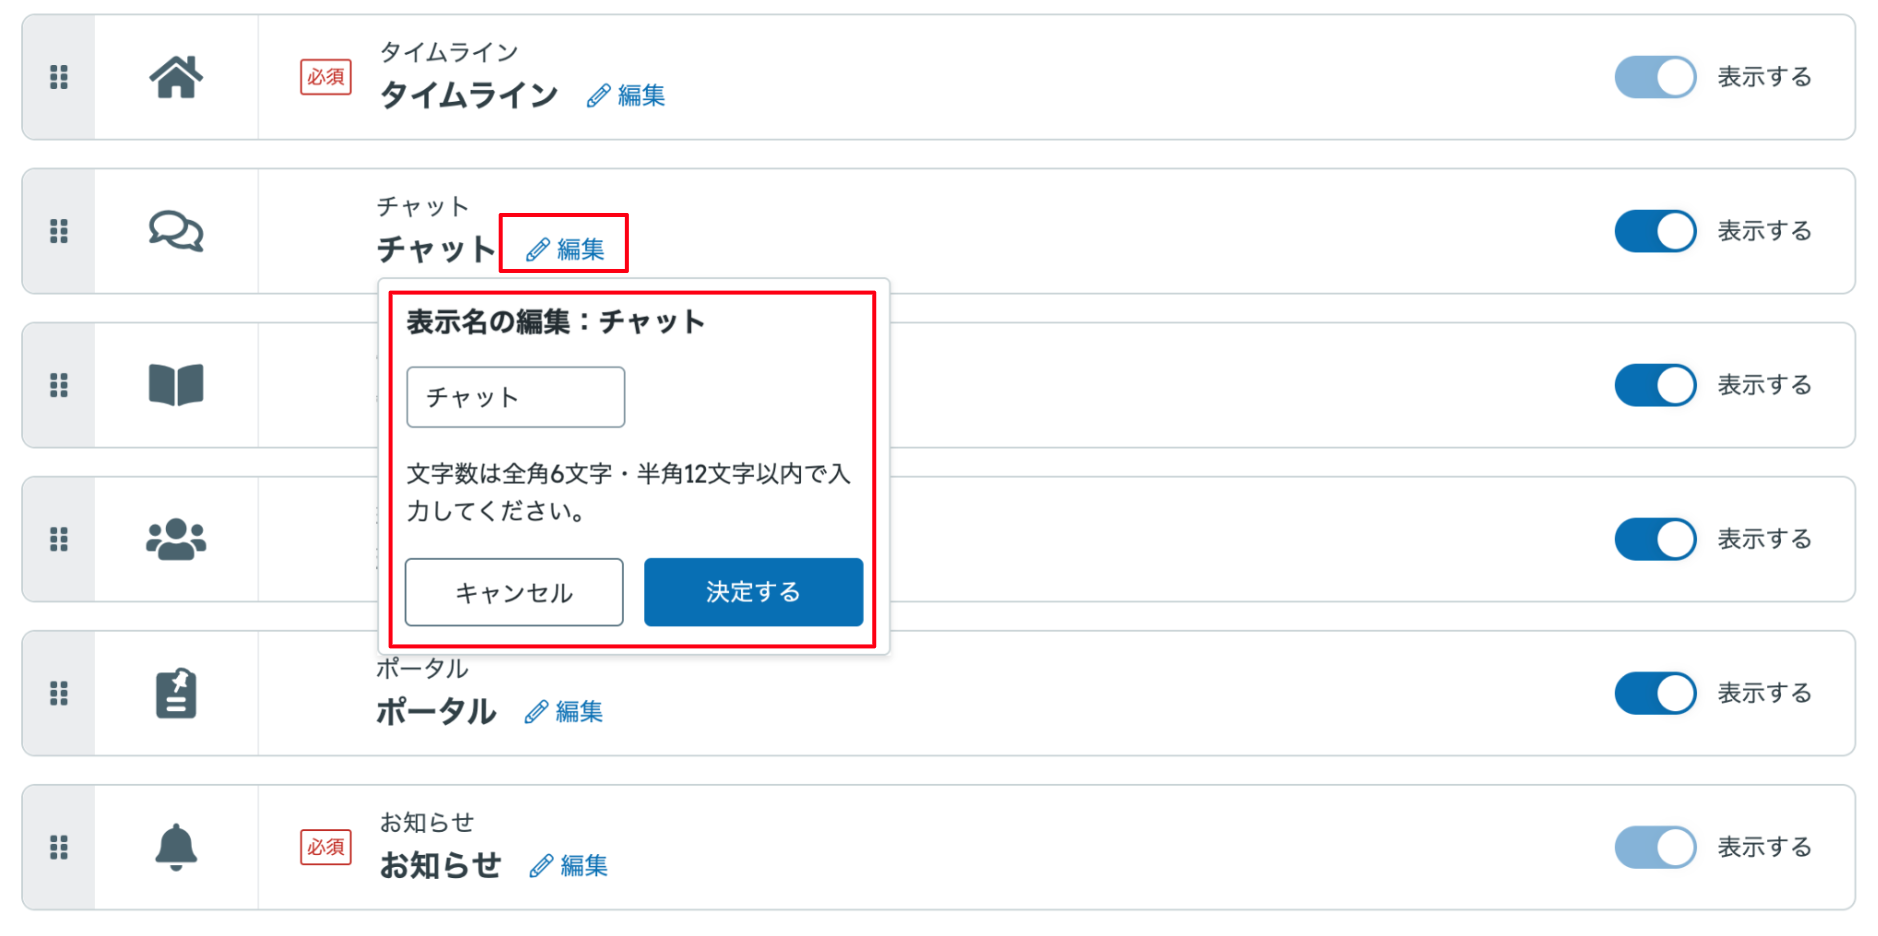Toggle 表示する for the ポータル row

click(1655, 693)
